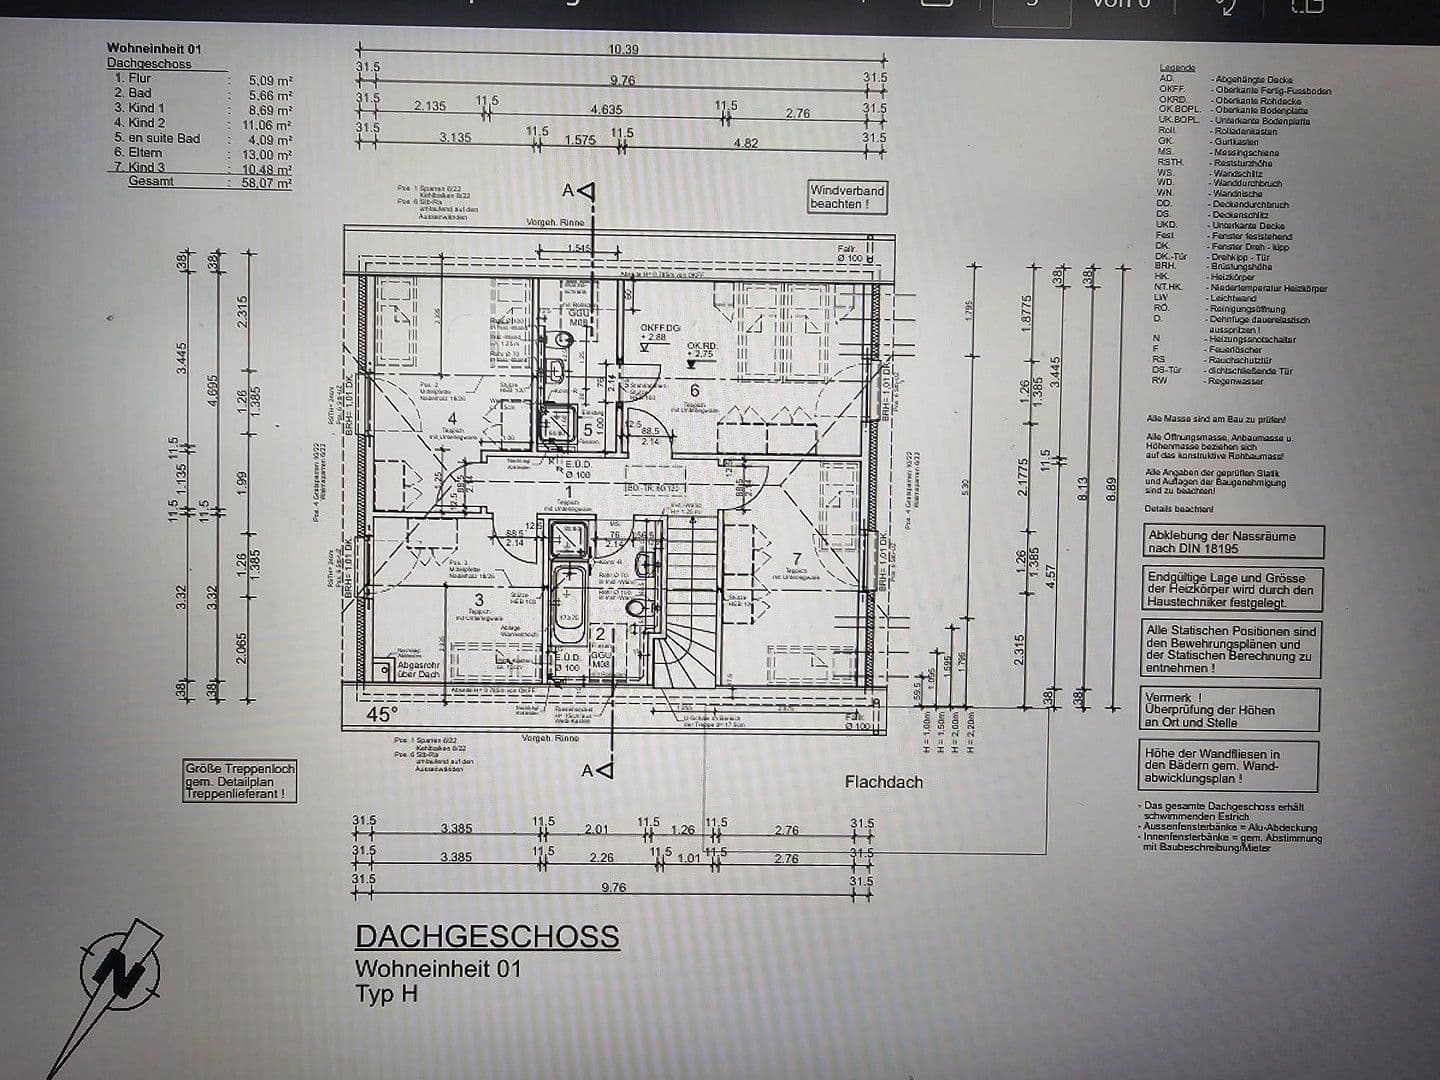Click the 'Abklebung der Nassräume nach DIN 18195' note

(1234, 541)
